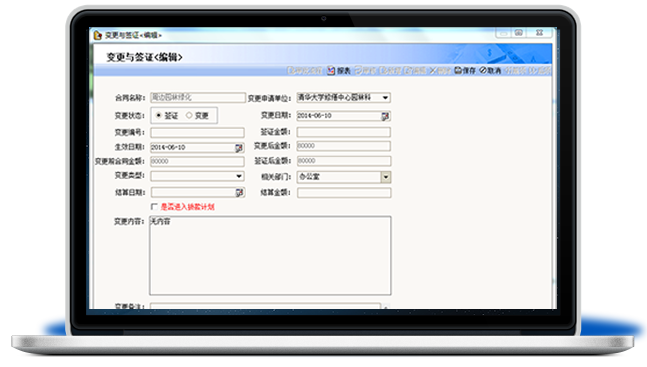Expand the 变更类型 dropdown

pos(239,176)
